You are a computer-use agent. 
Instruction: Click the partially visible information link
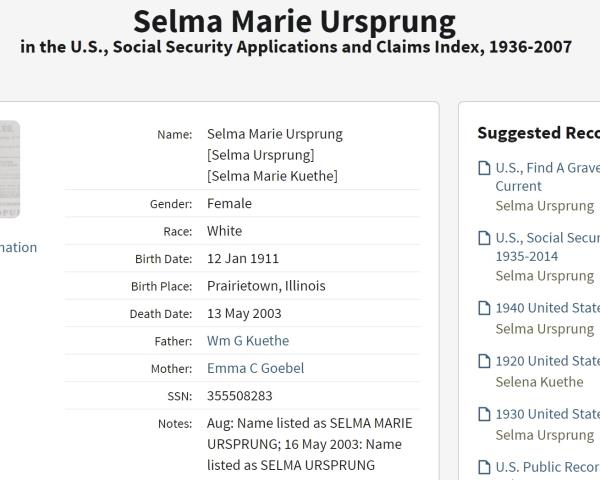tap(18, 248)
